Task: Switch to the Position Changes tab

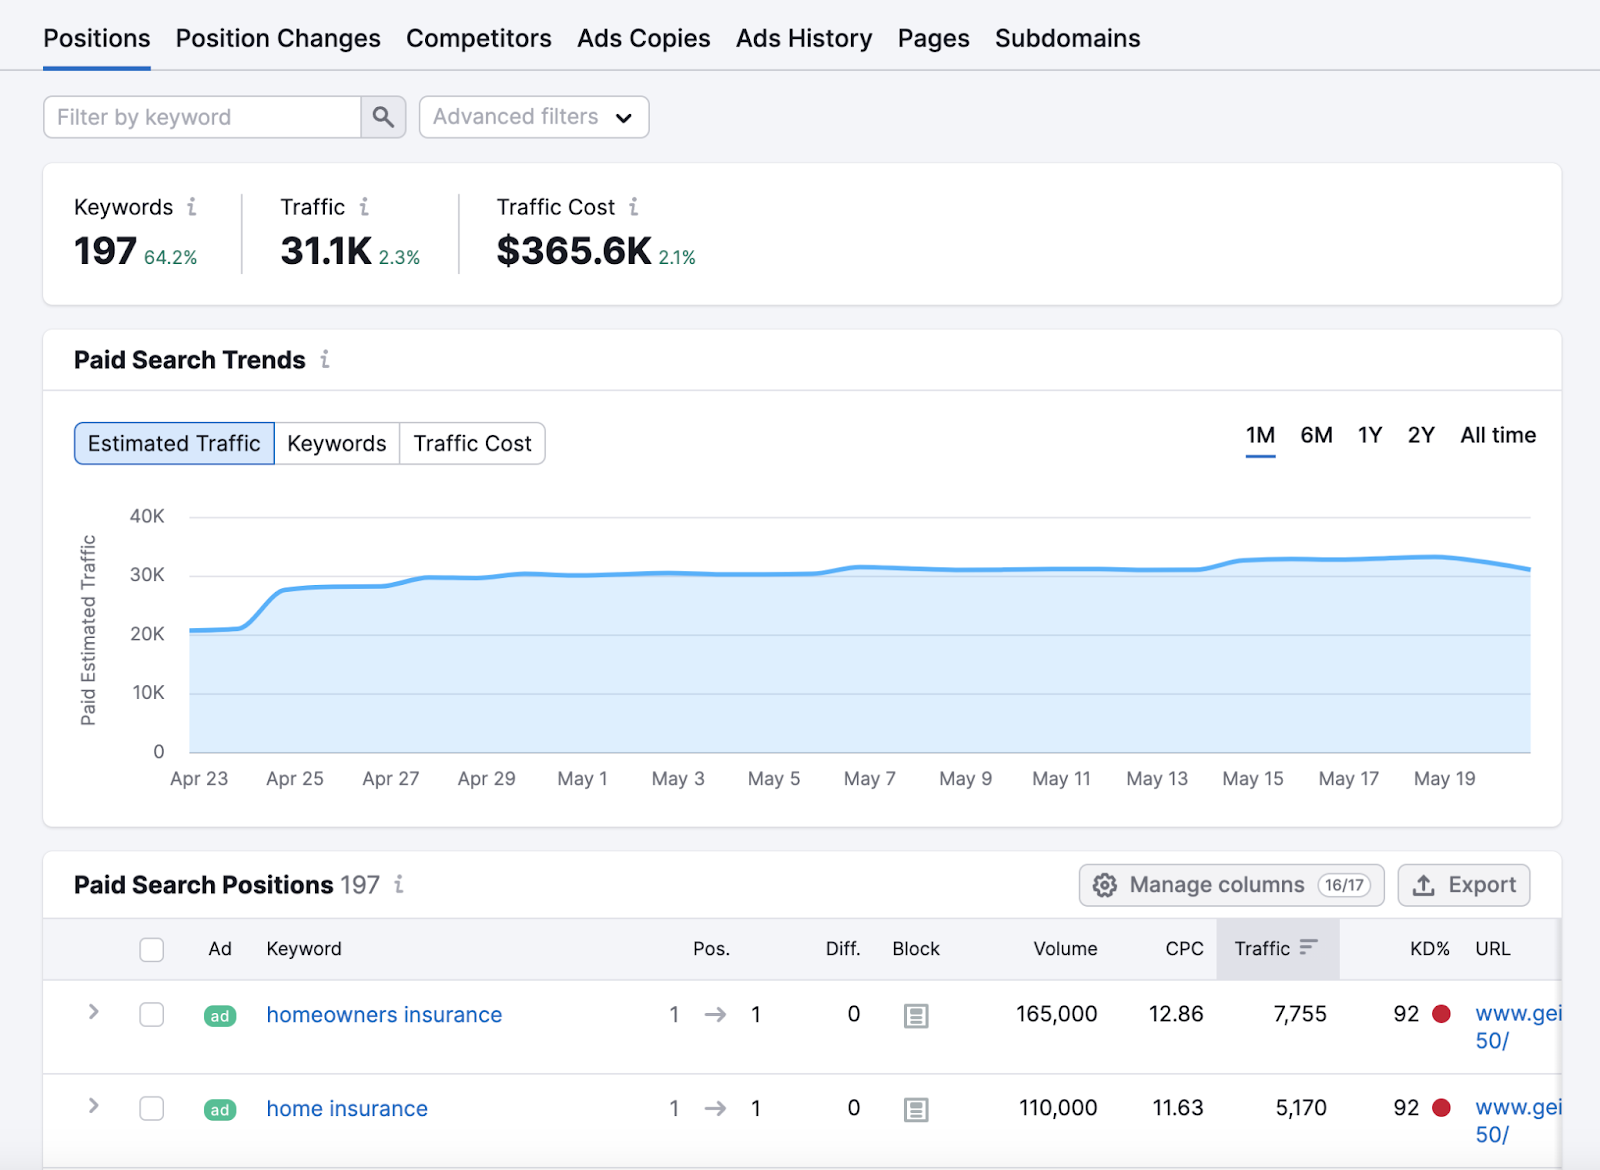Action: [278, 38]
